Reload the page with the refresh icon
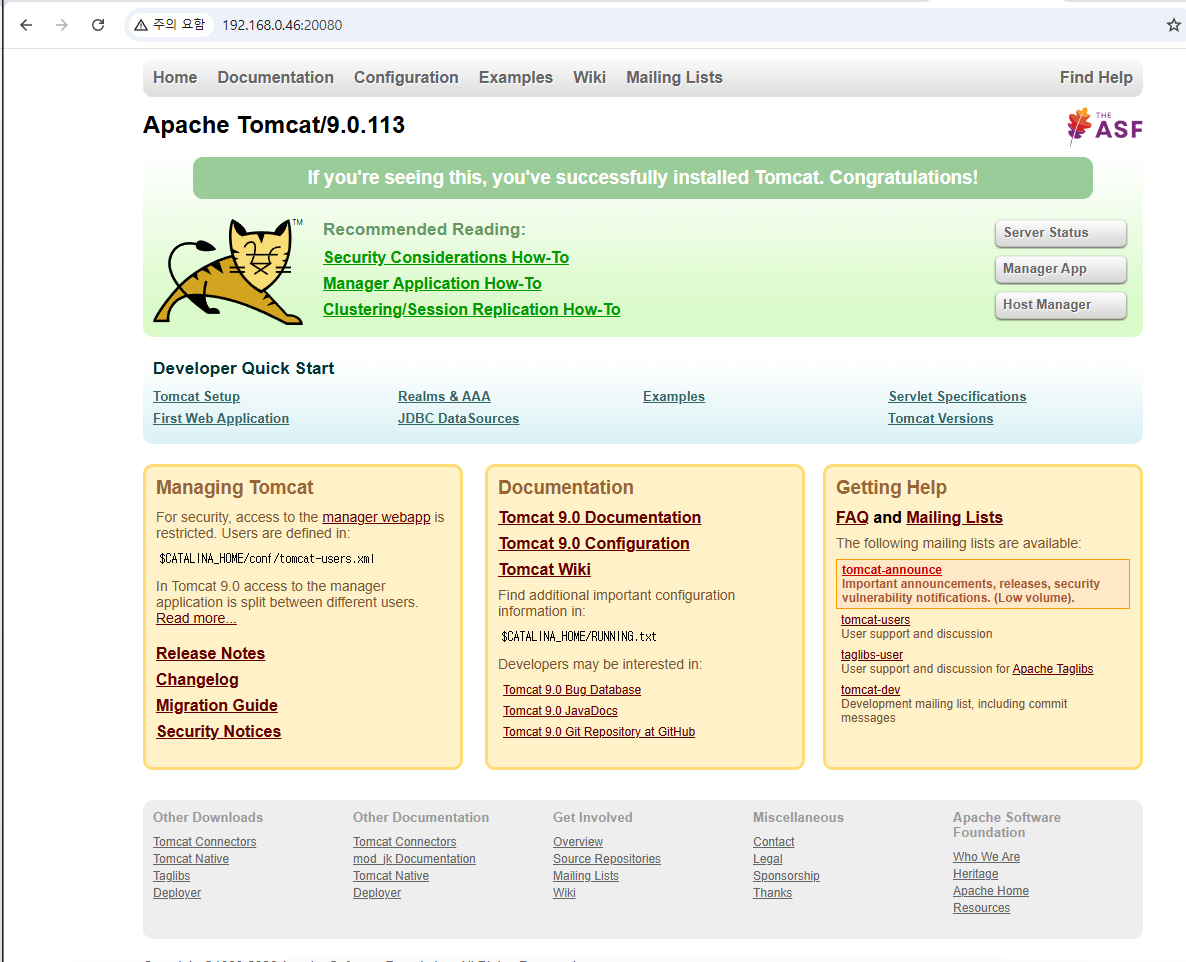The image size is (1186, 962). pos(98,25)
